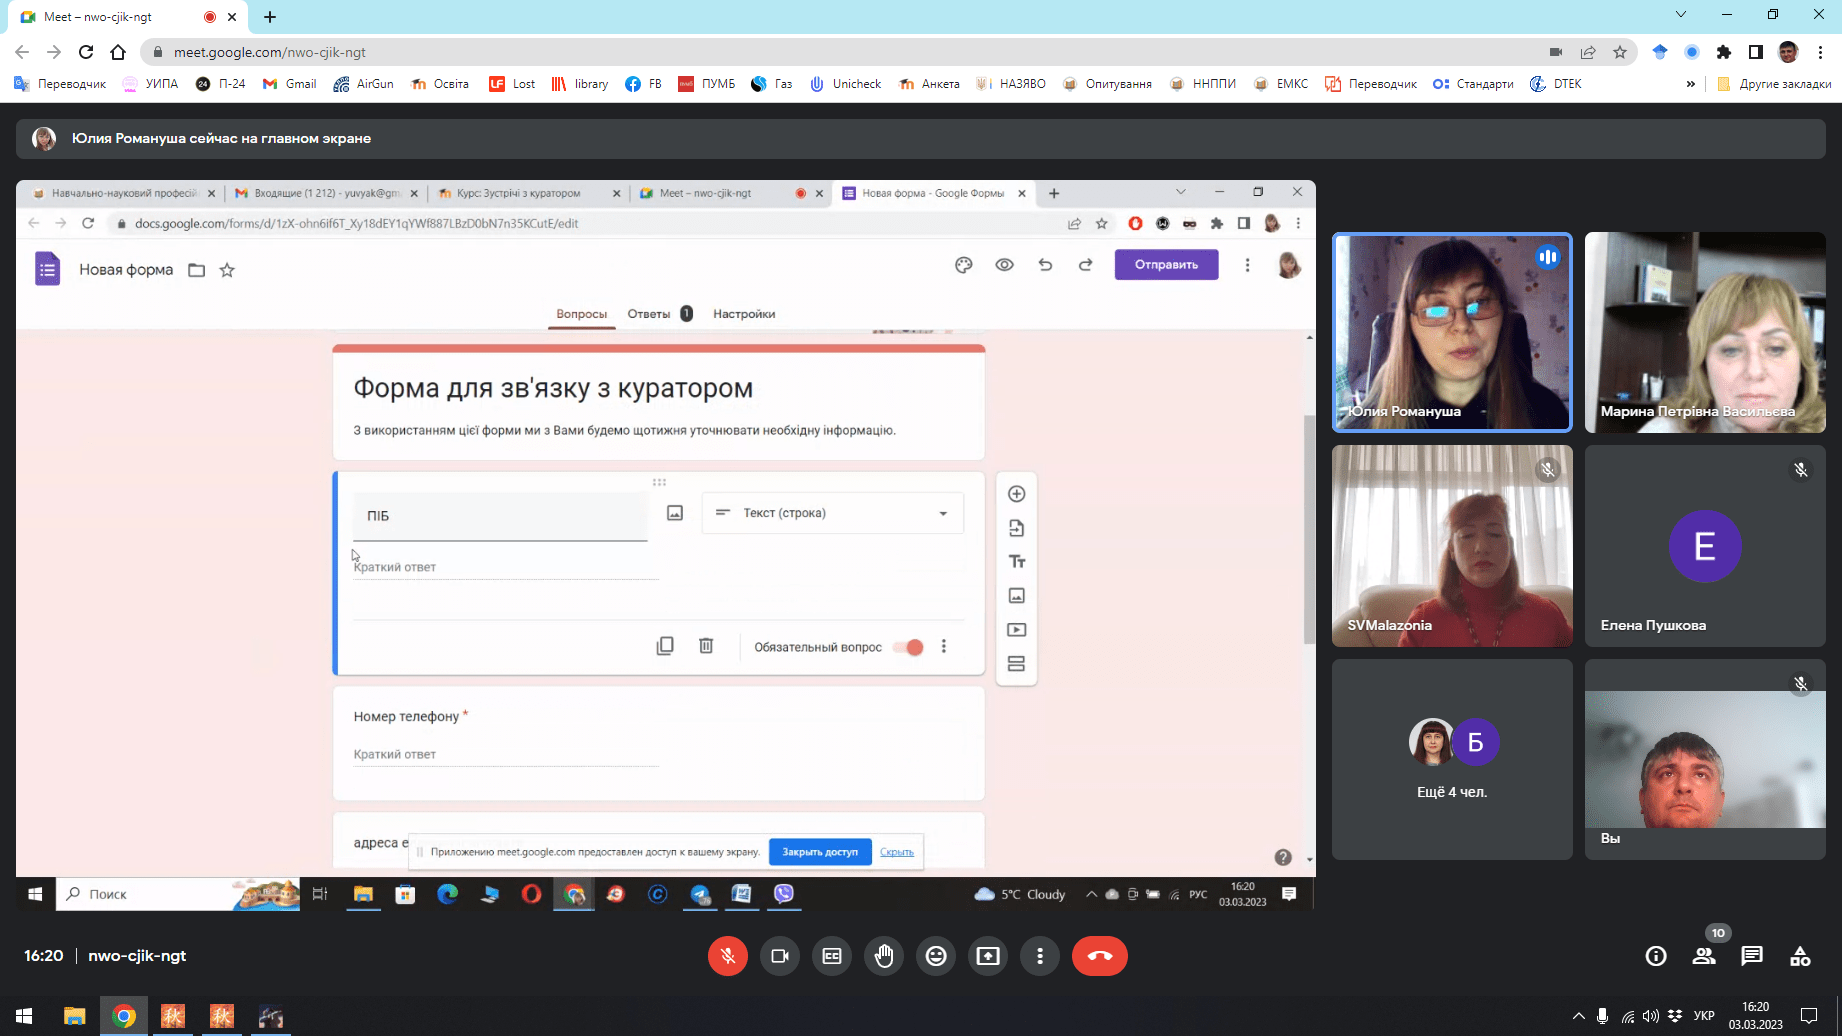The image size is (1842, 1036).
Task: Open Chrome tab search dropdown arrow
Action: click(1681, 15)
